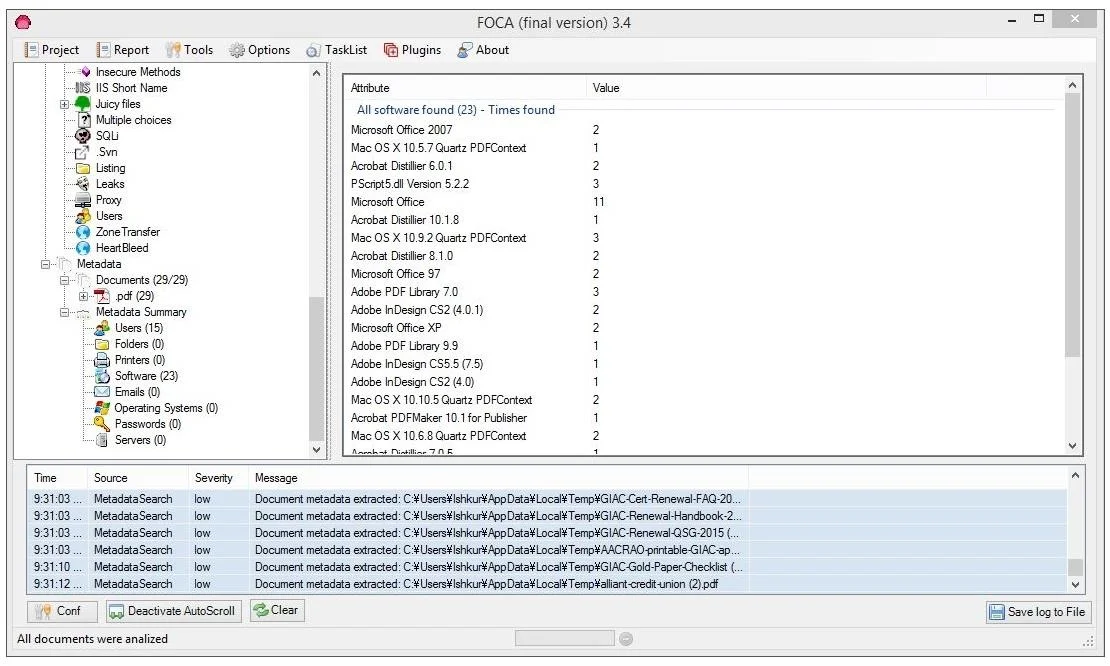The image size is (1110, 666).
Task: Collapse the Metadata tree node
Action: pyautogui.click(x=45, y=264)
